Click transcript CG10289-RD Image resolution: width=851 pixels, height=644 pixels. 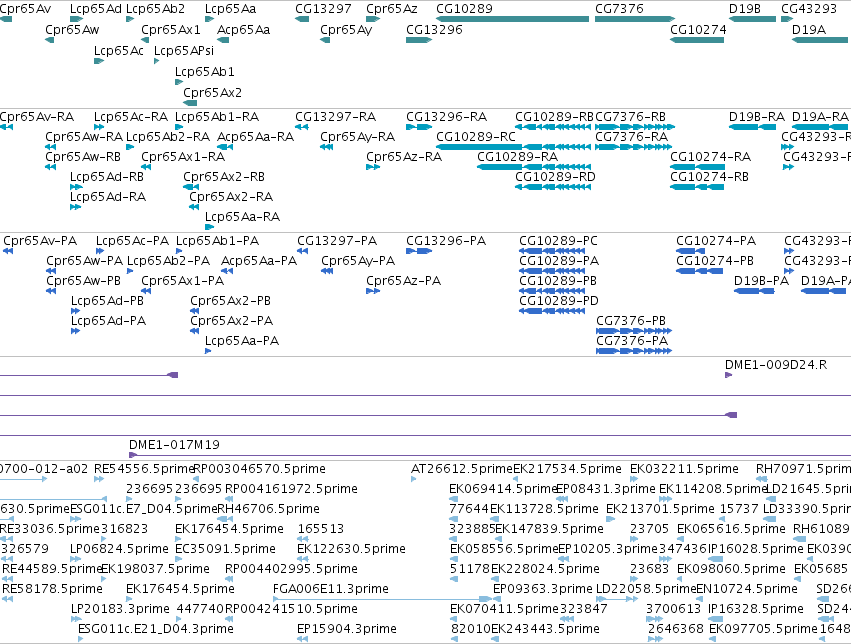point(555,177)
